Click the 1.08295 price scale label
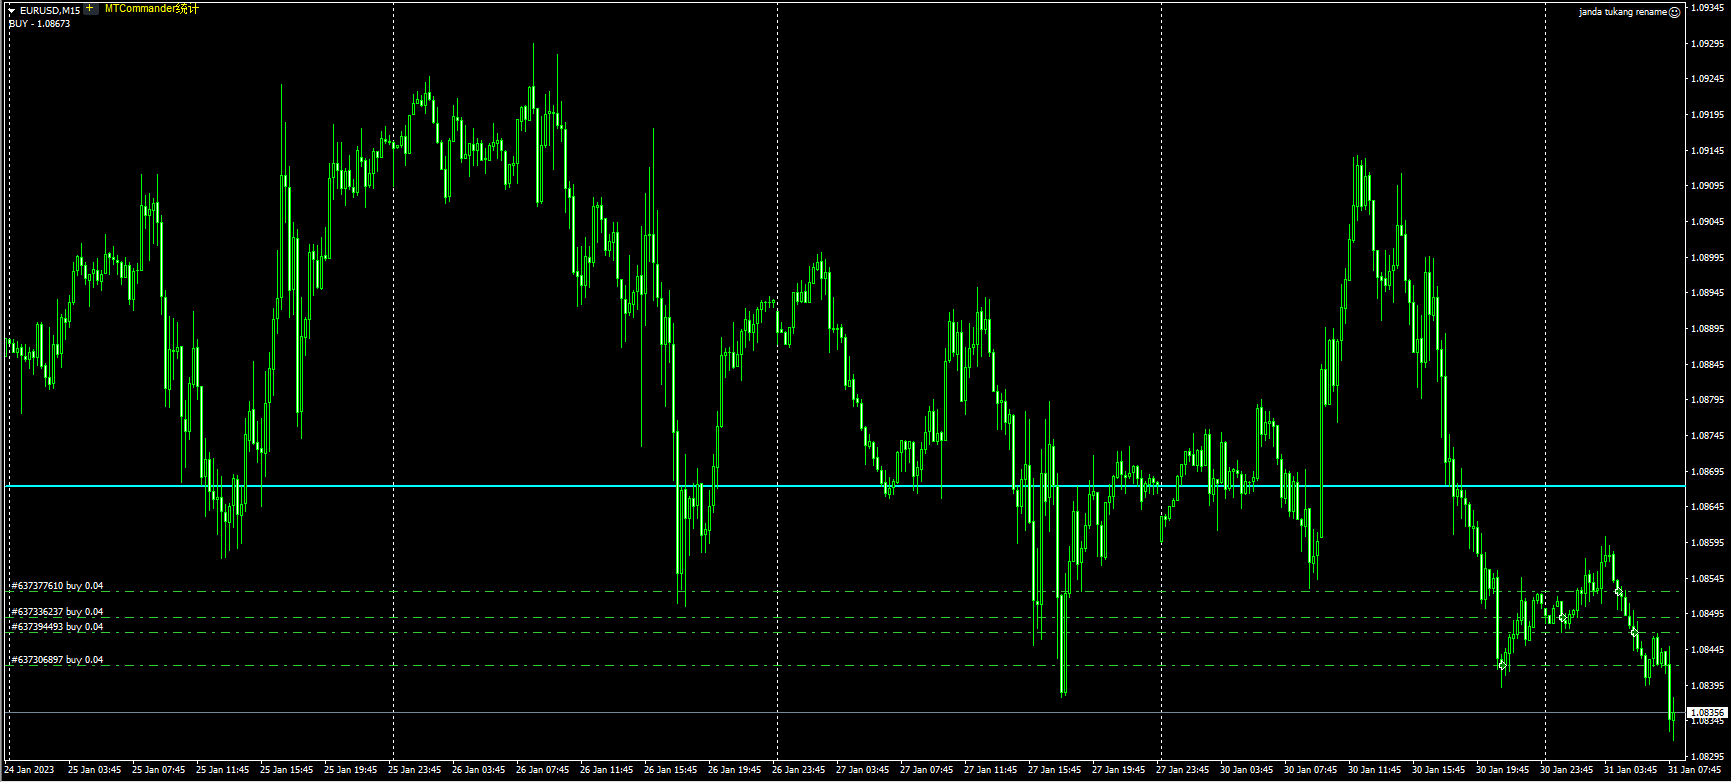This screenshot has height=782, width=1731. (x=1708, y=757)
